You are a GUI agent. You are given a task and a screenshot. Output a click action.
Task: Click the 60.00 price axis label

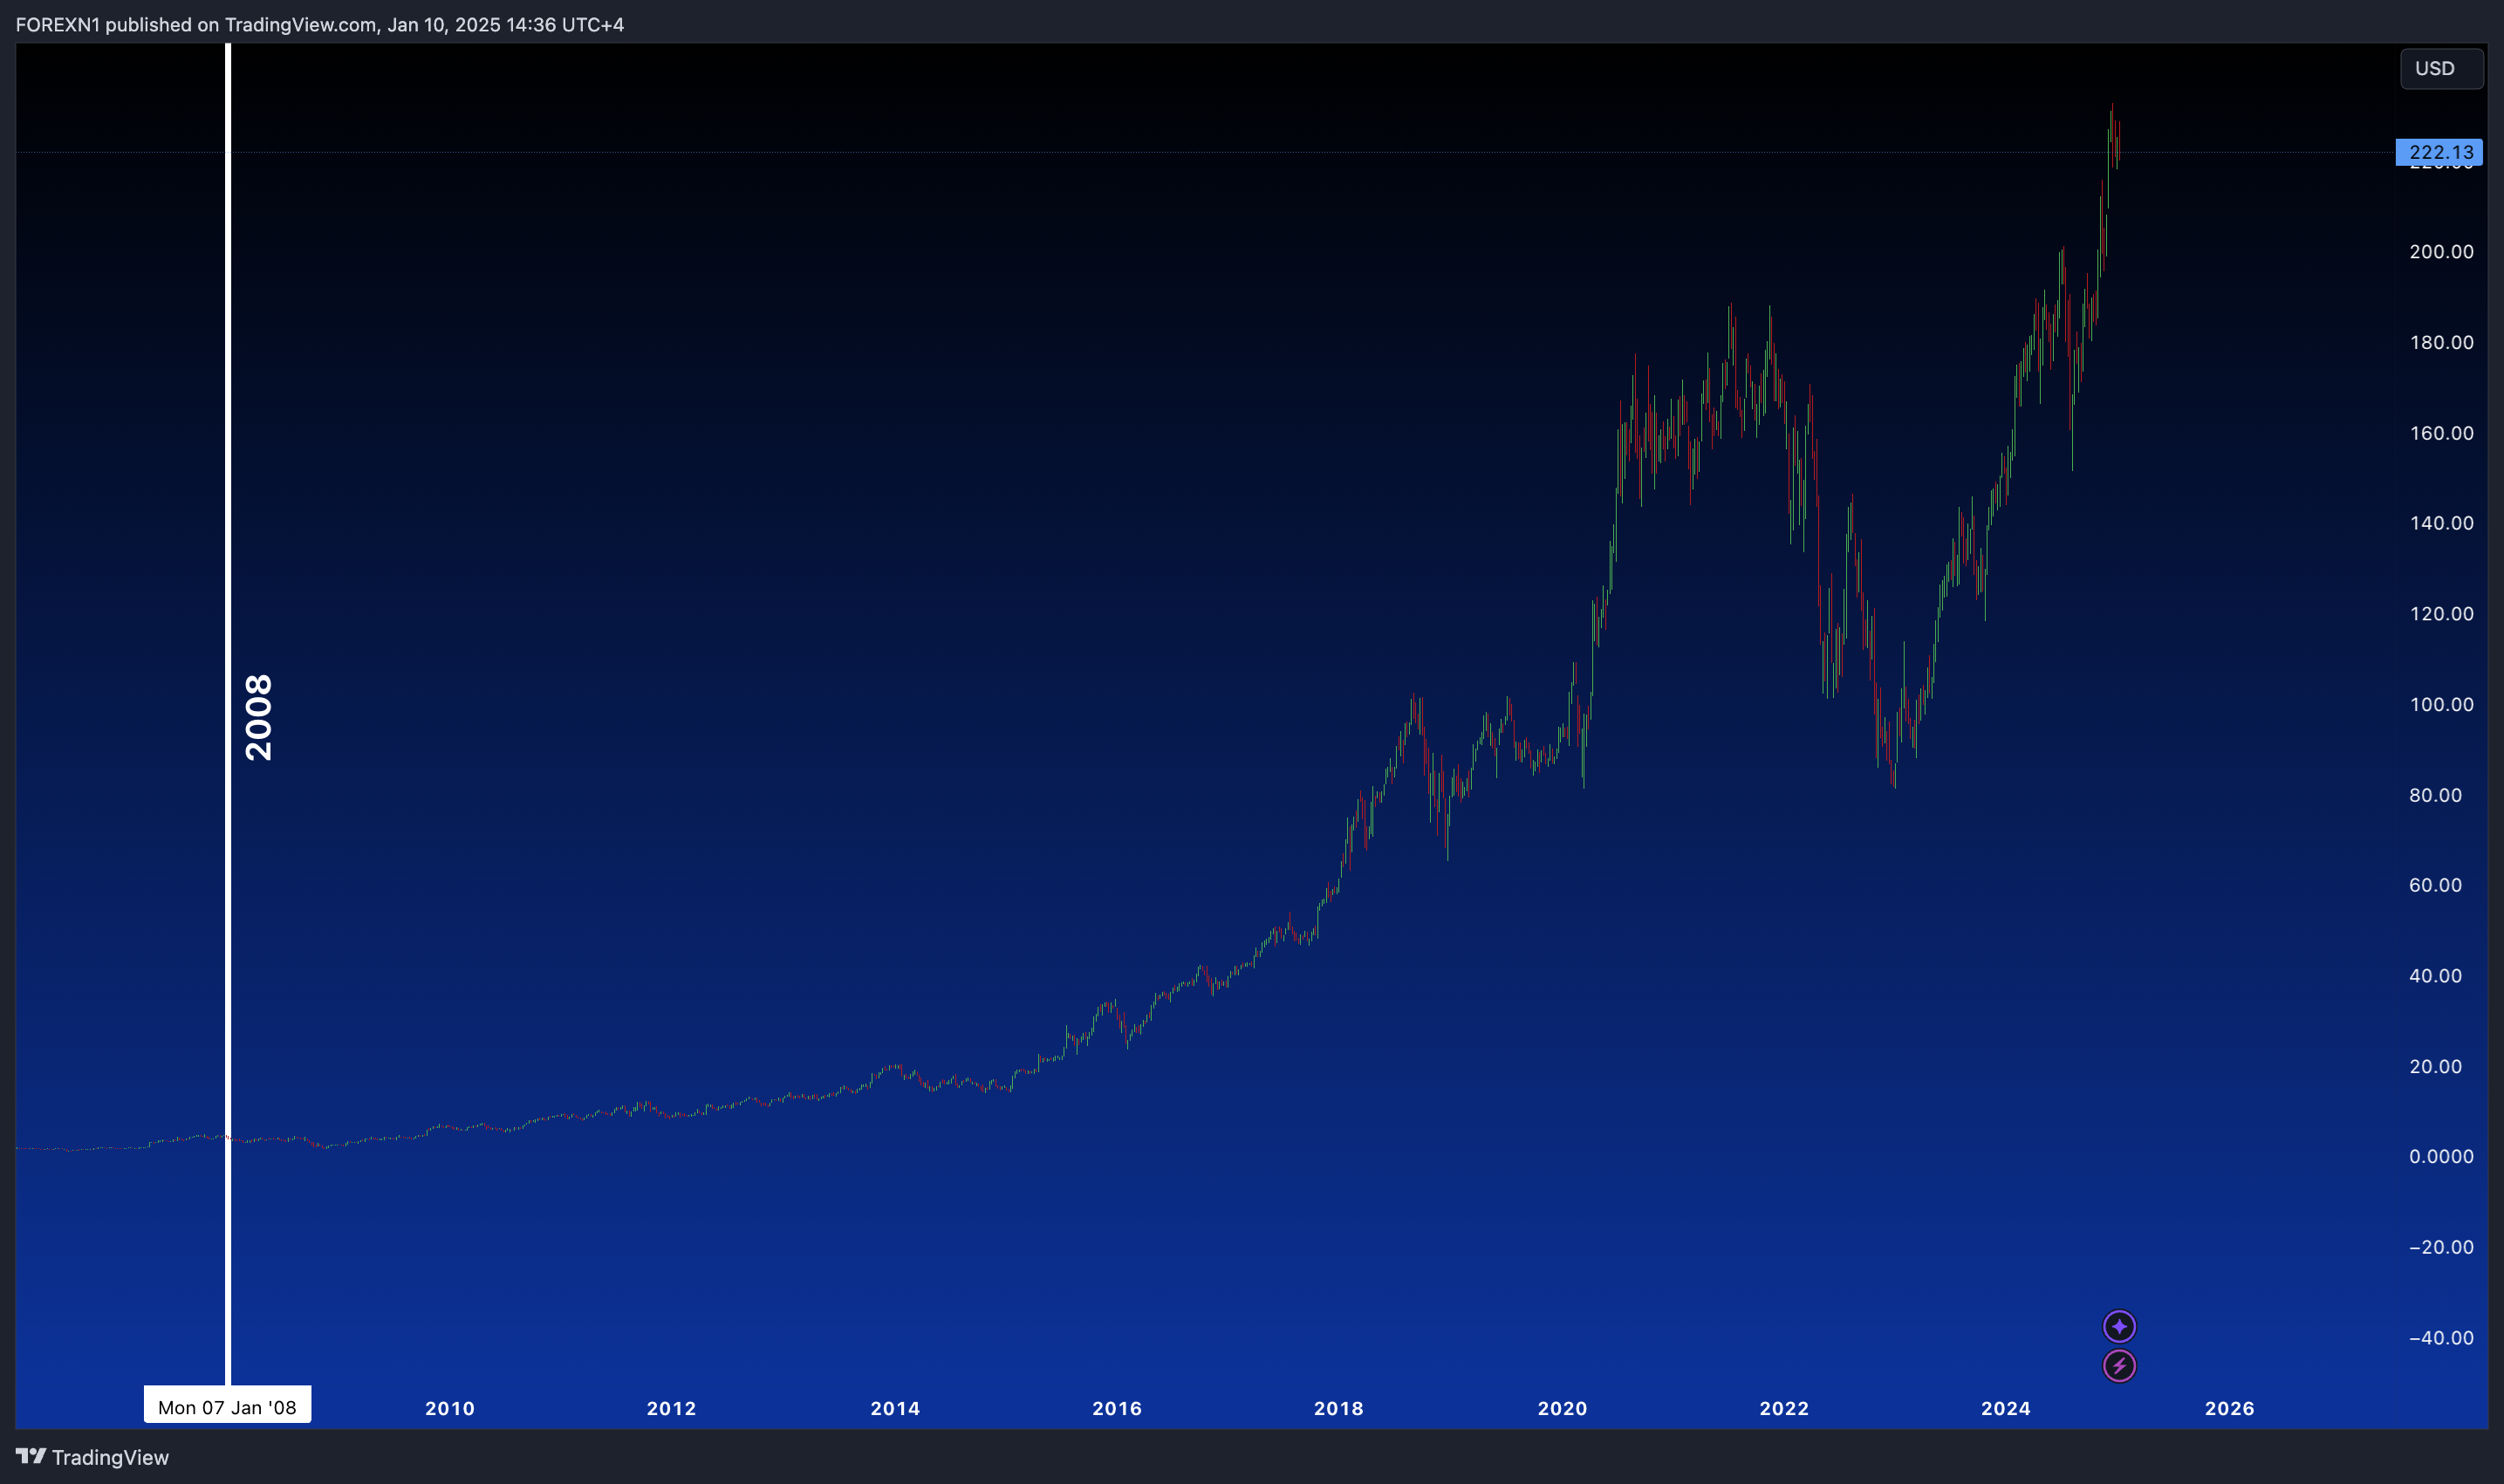[2435, 885]
